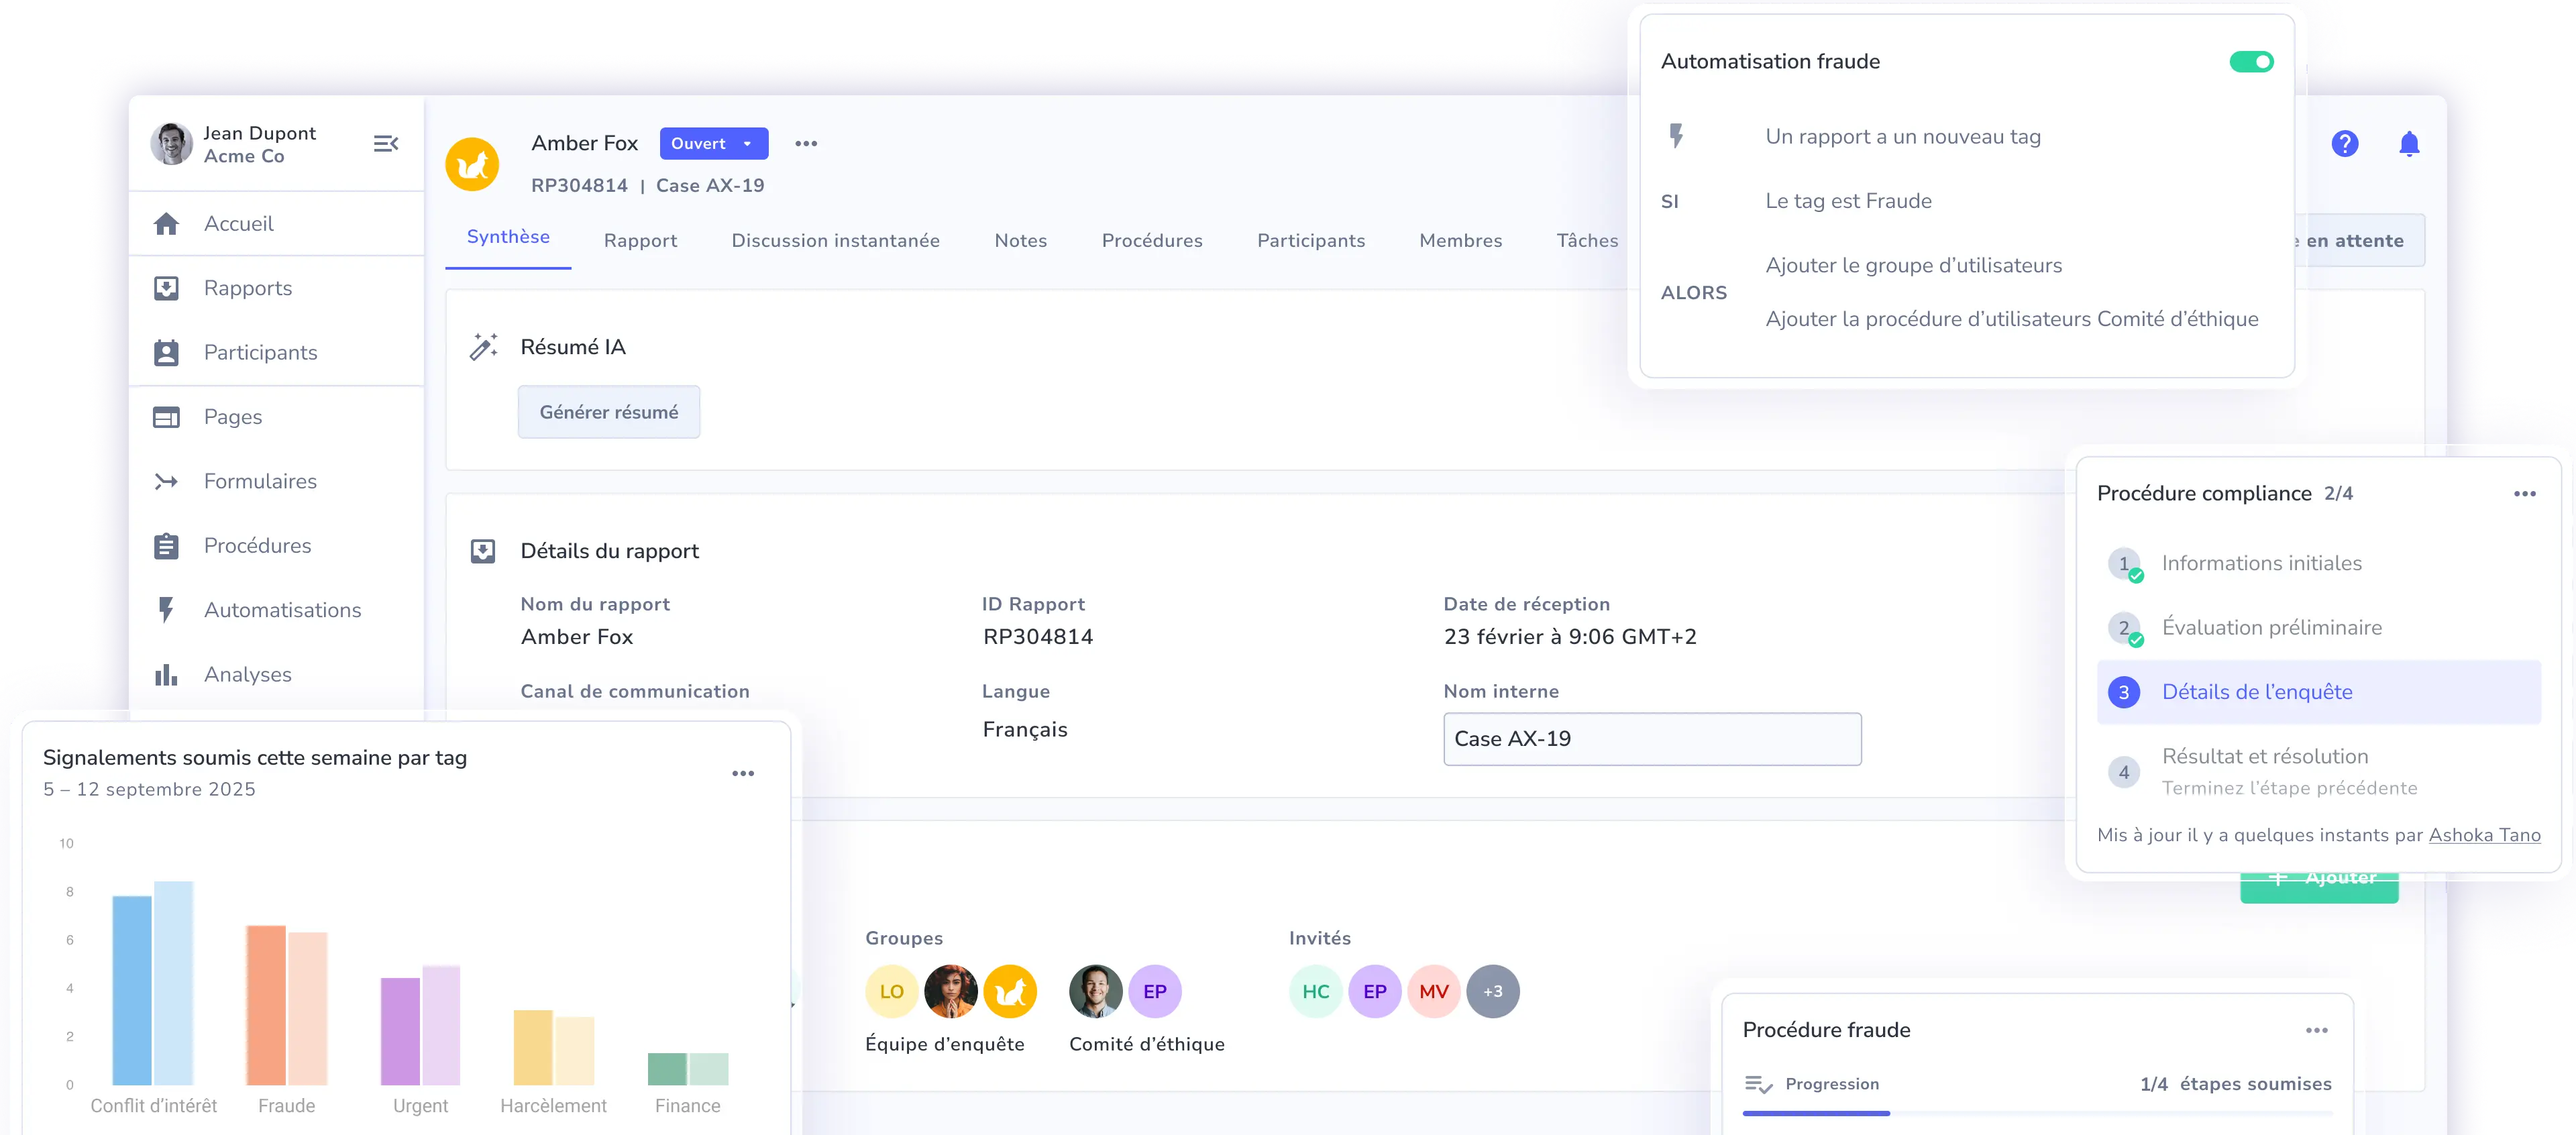Viewport: 2576px width, 1135px height.
Task: Click Amber Fox orange avatar icon
Action: click(x=472, y=164)
